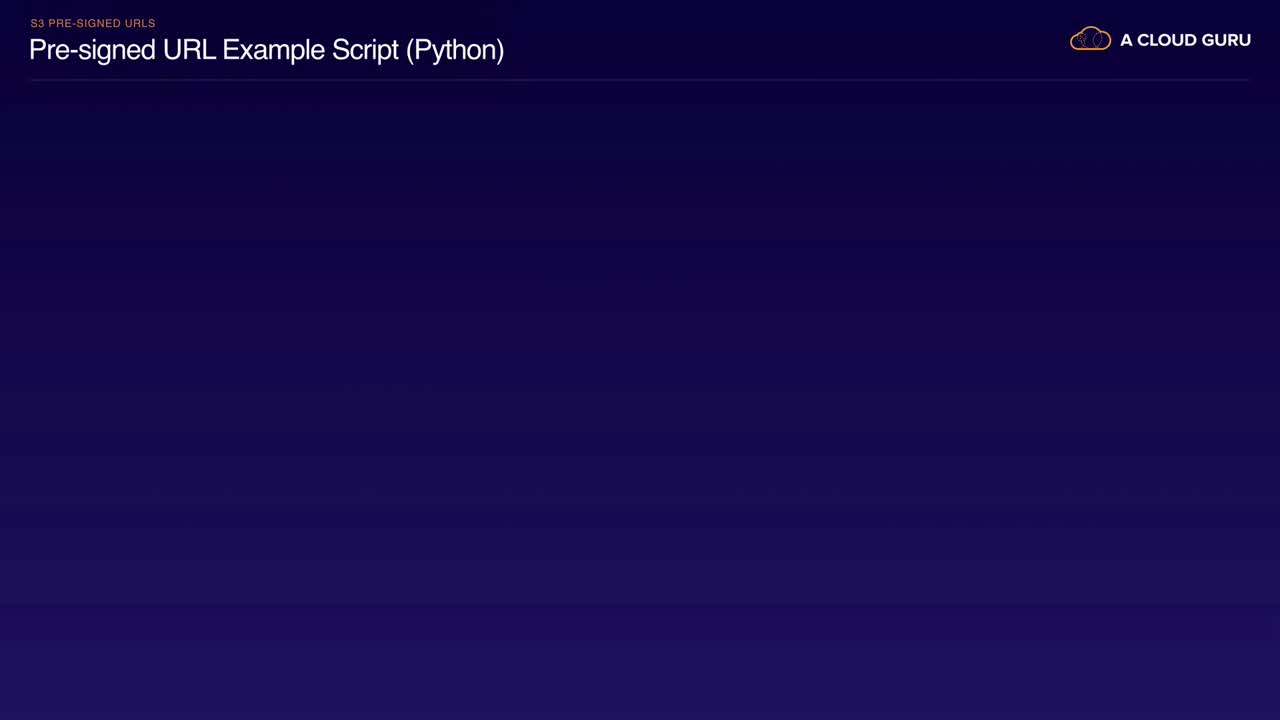Click the empty slide body area
1280x720 pixels.
(x=640, y=400)
